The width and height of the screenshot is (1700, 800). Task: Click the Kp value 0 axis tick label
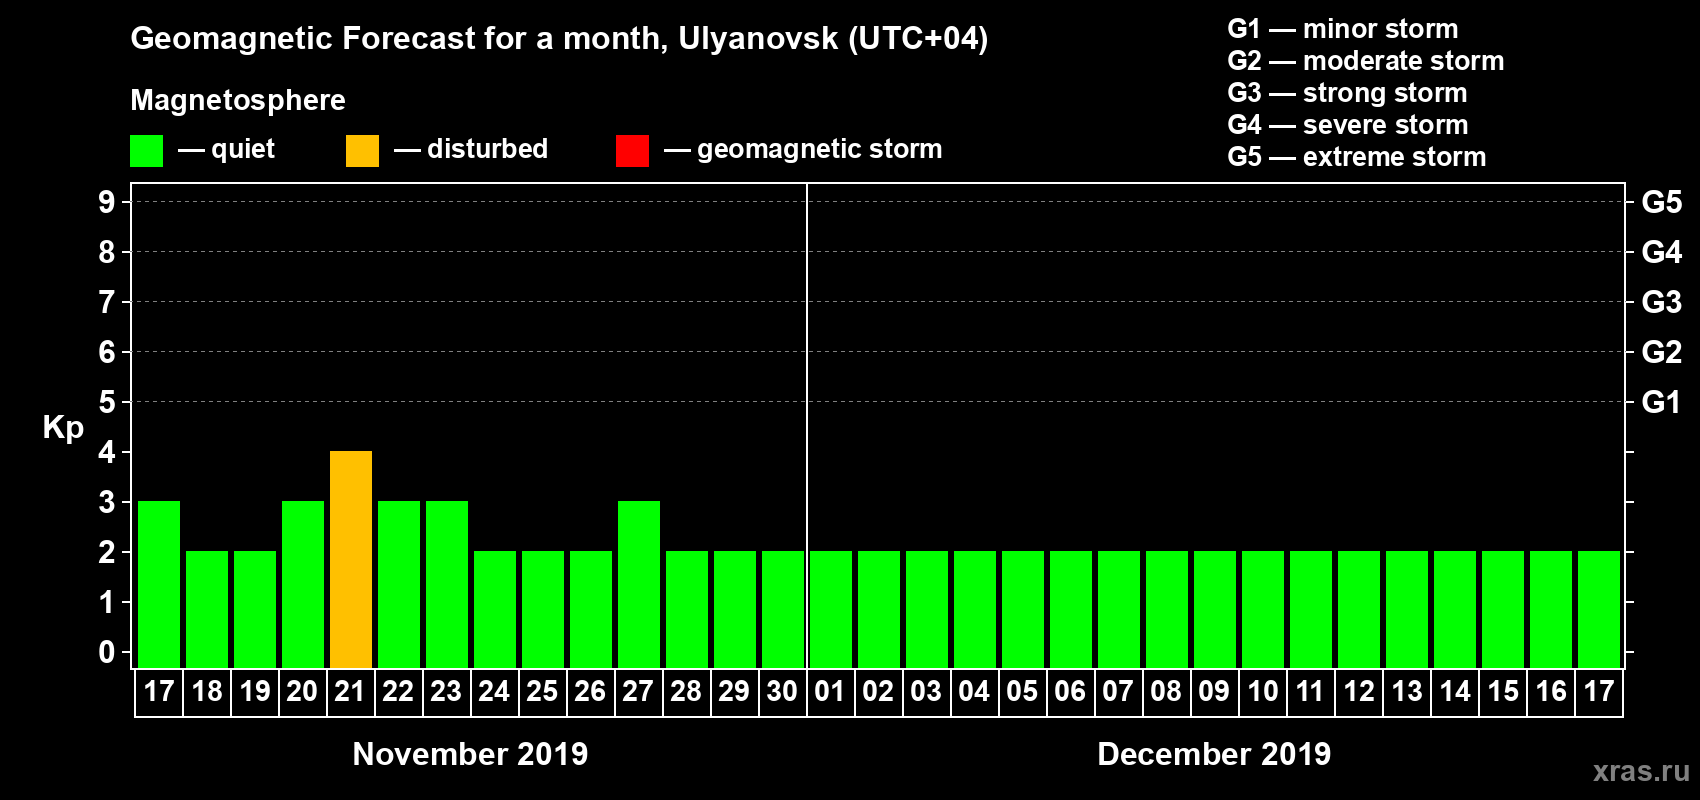pyautogui.click(x=107, y=652)
